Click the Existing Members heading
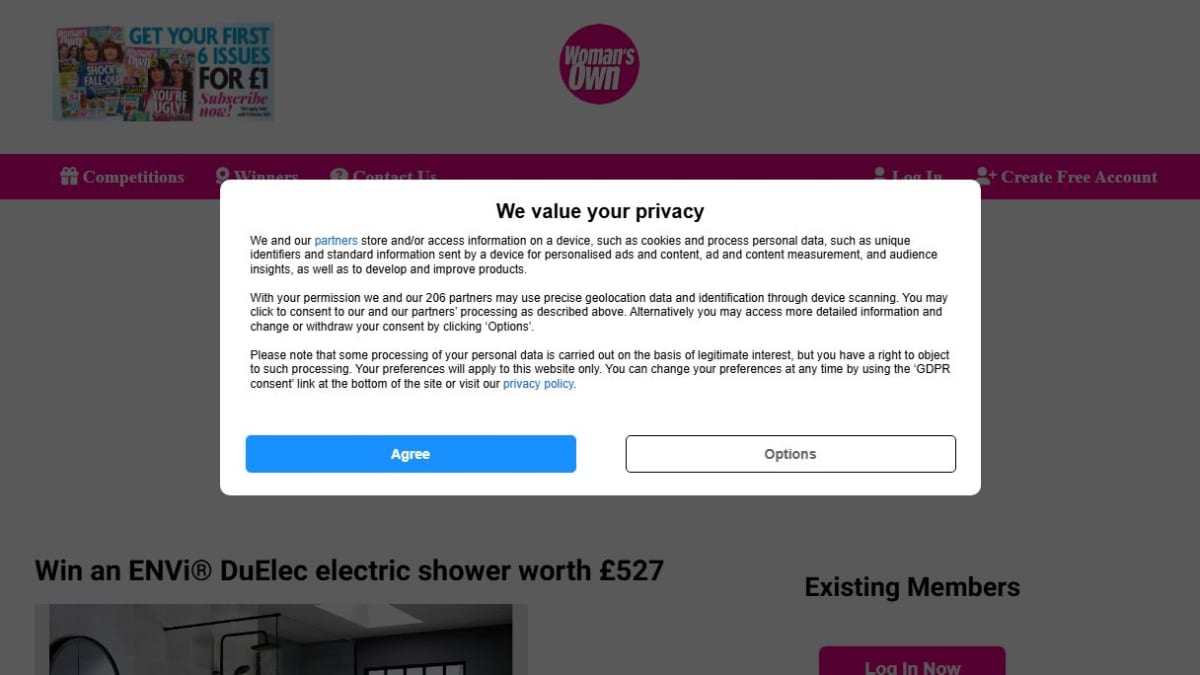 coord(912,587)
